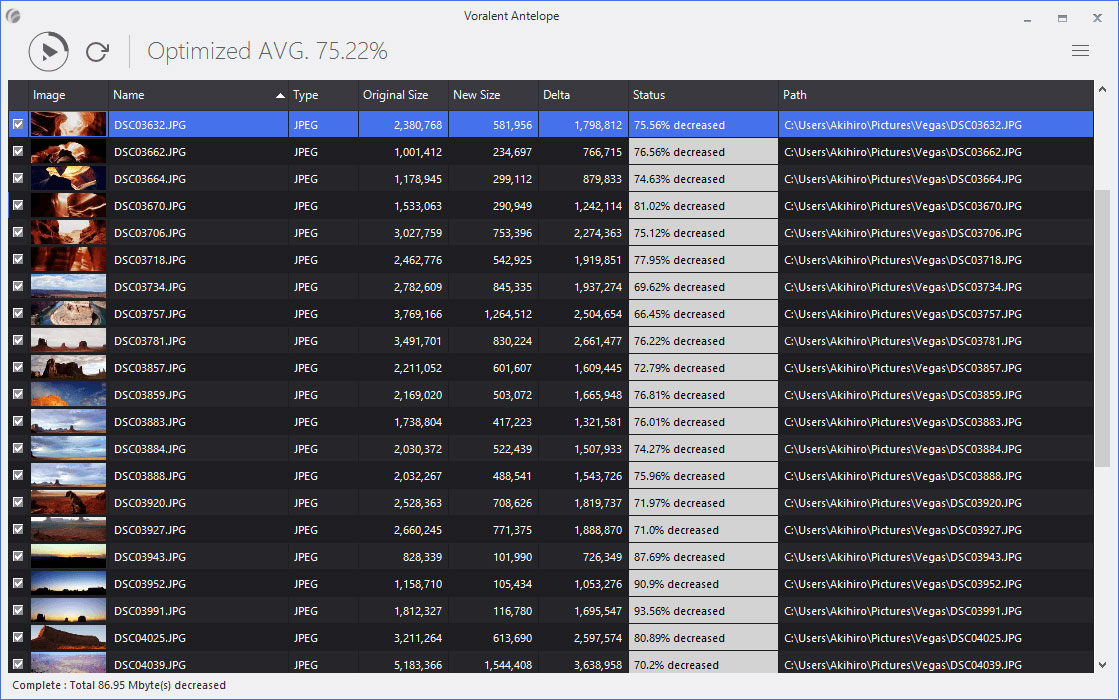Image resolution: width=1119 pixels, height=700 pixels.
Task: Uncheck the checkbox for DSC03632.JPG
Action: (18, 125)
